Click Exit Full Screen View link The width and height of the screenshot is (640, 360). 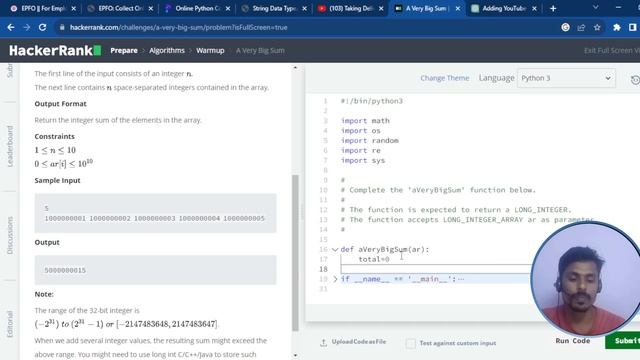click(611, 51)
